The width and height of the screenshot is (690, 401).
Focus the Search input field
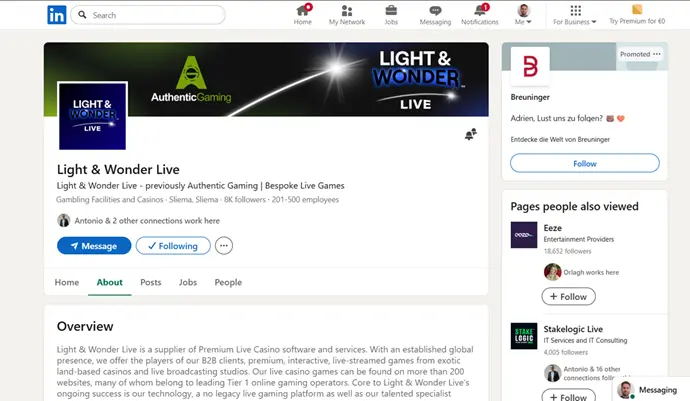pos(148,15)
